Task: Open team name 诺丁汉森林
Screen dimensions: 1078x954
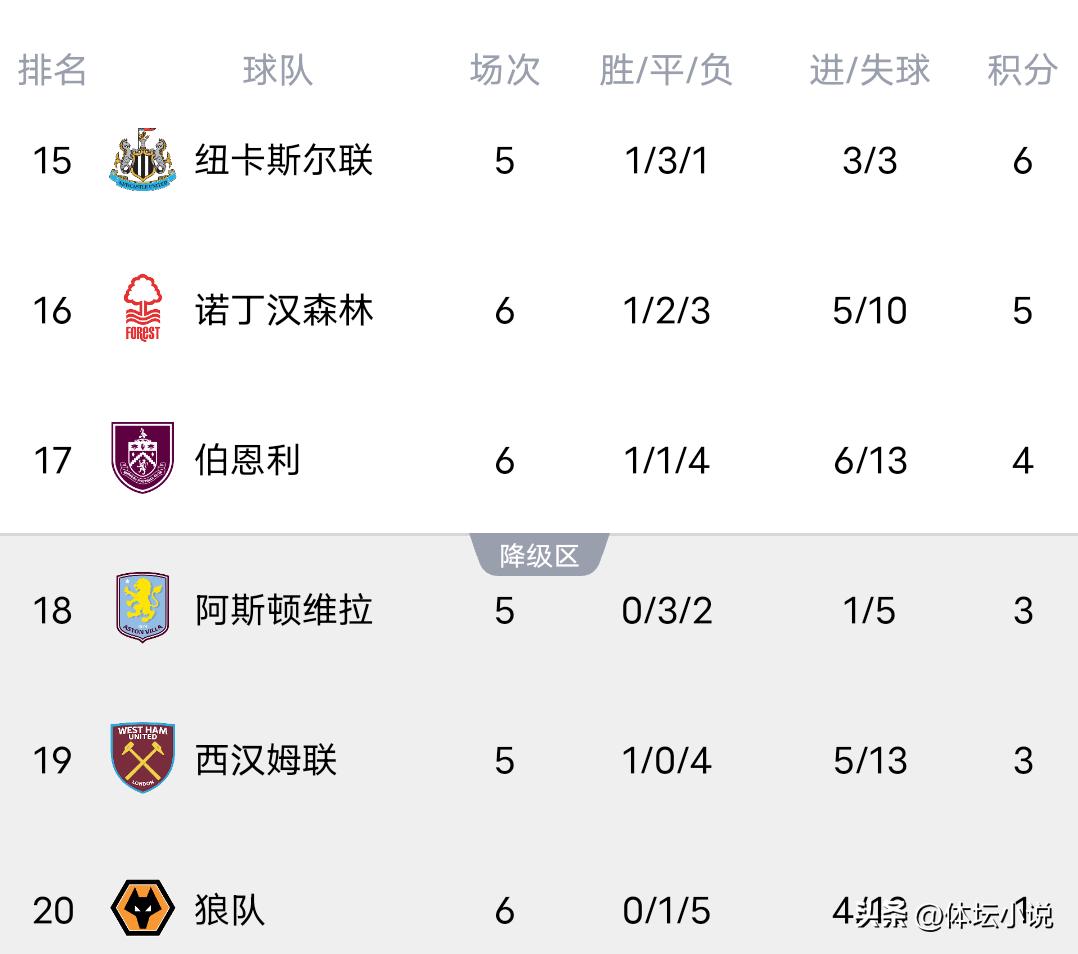Action: [x=284, y=310]
